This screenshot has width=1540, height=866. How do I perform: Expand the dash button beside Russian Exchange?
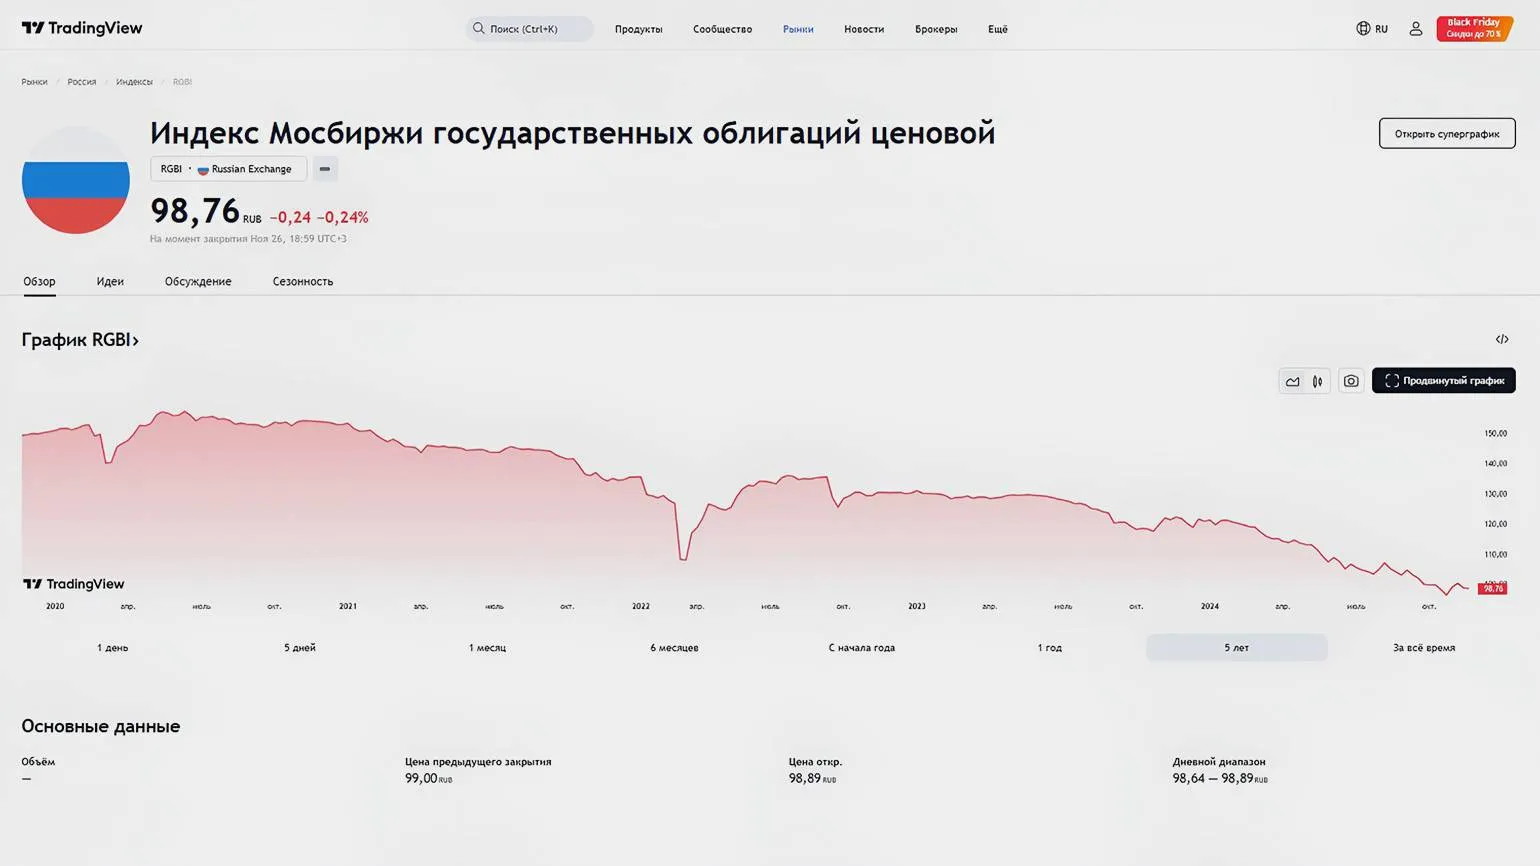click(x=325, y=169)
